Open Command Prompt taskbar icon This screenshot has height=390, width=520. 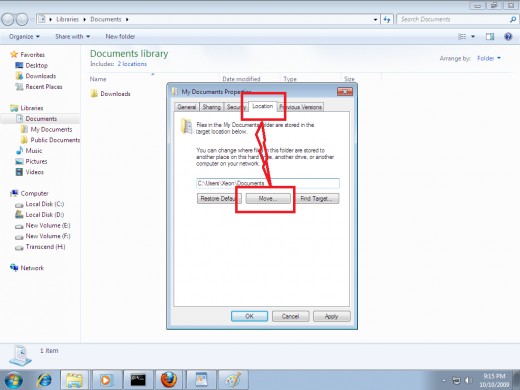pos(138,380)
